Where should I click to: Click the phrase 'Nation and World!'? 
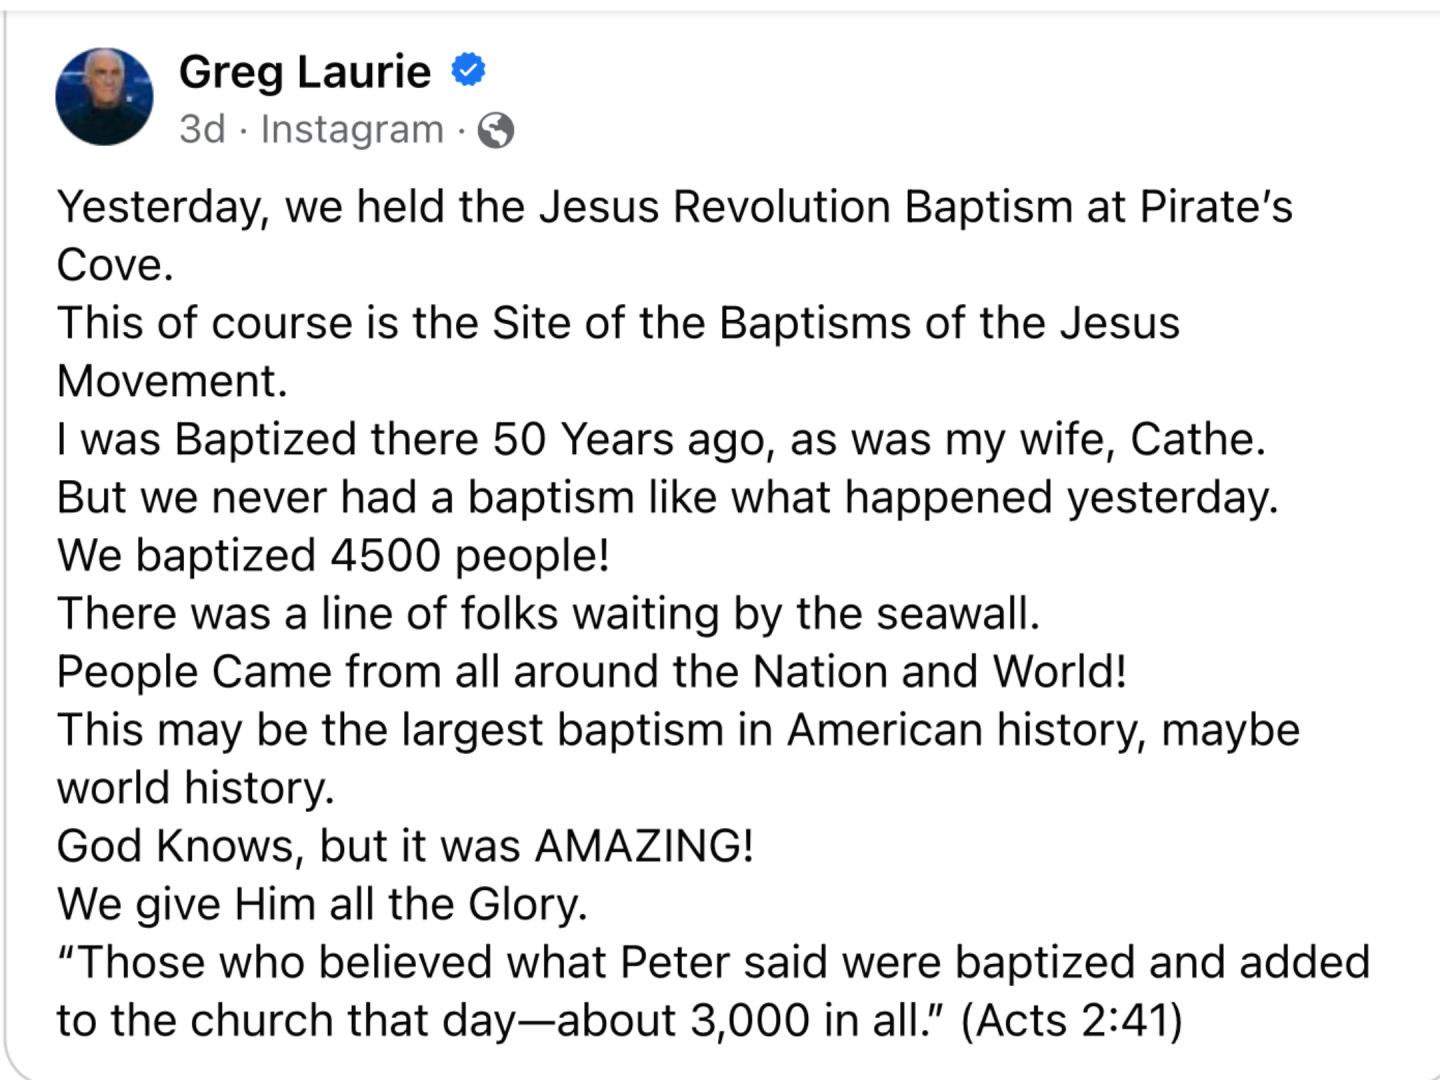pos(940,671)
